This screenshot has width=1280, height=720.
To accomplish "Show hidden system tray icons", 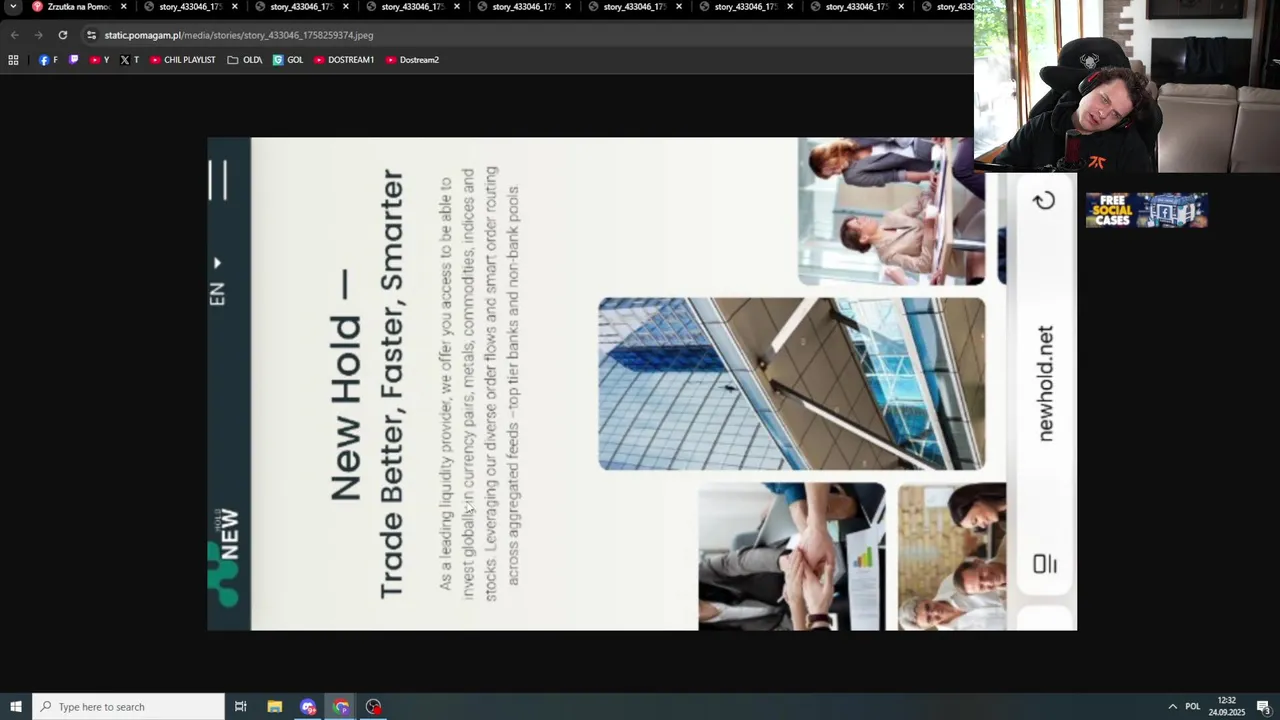I will point(1172,707).
